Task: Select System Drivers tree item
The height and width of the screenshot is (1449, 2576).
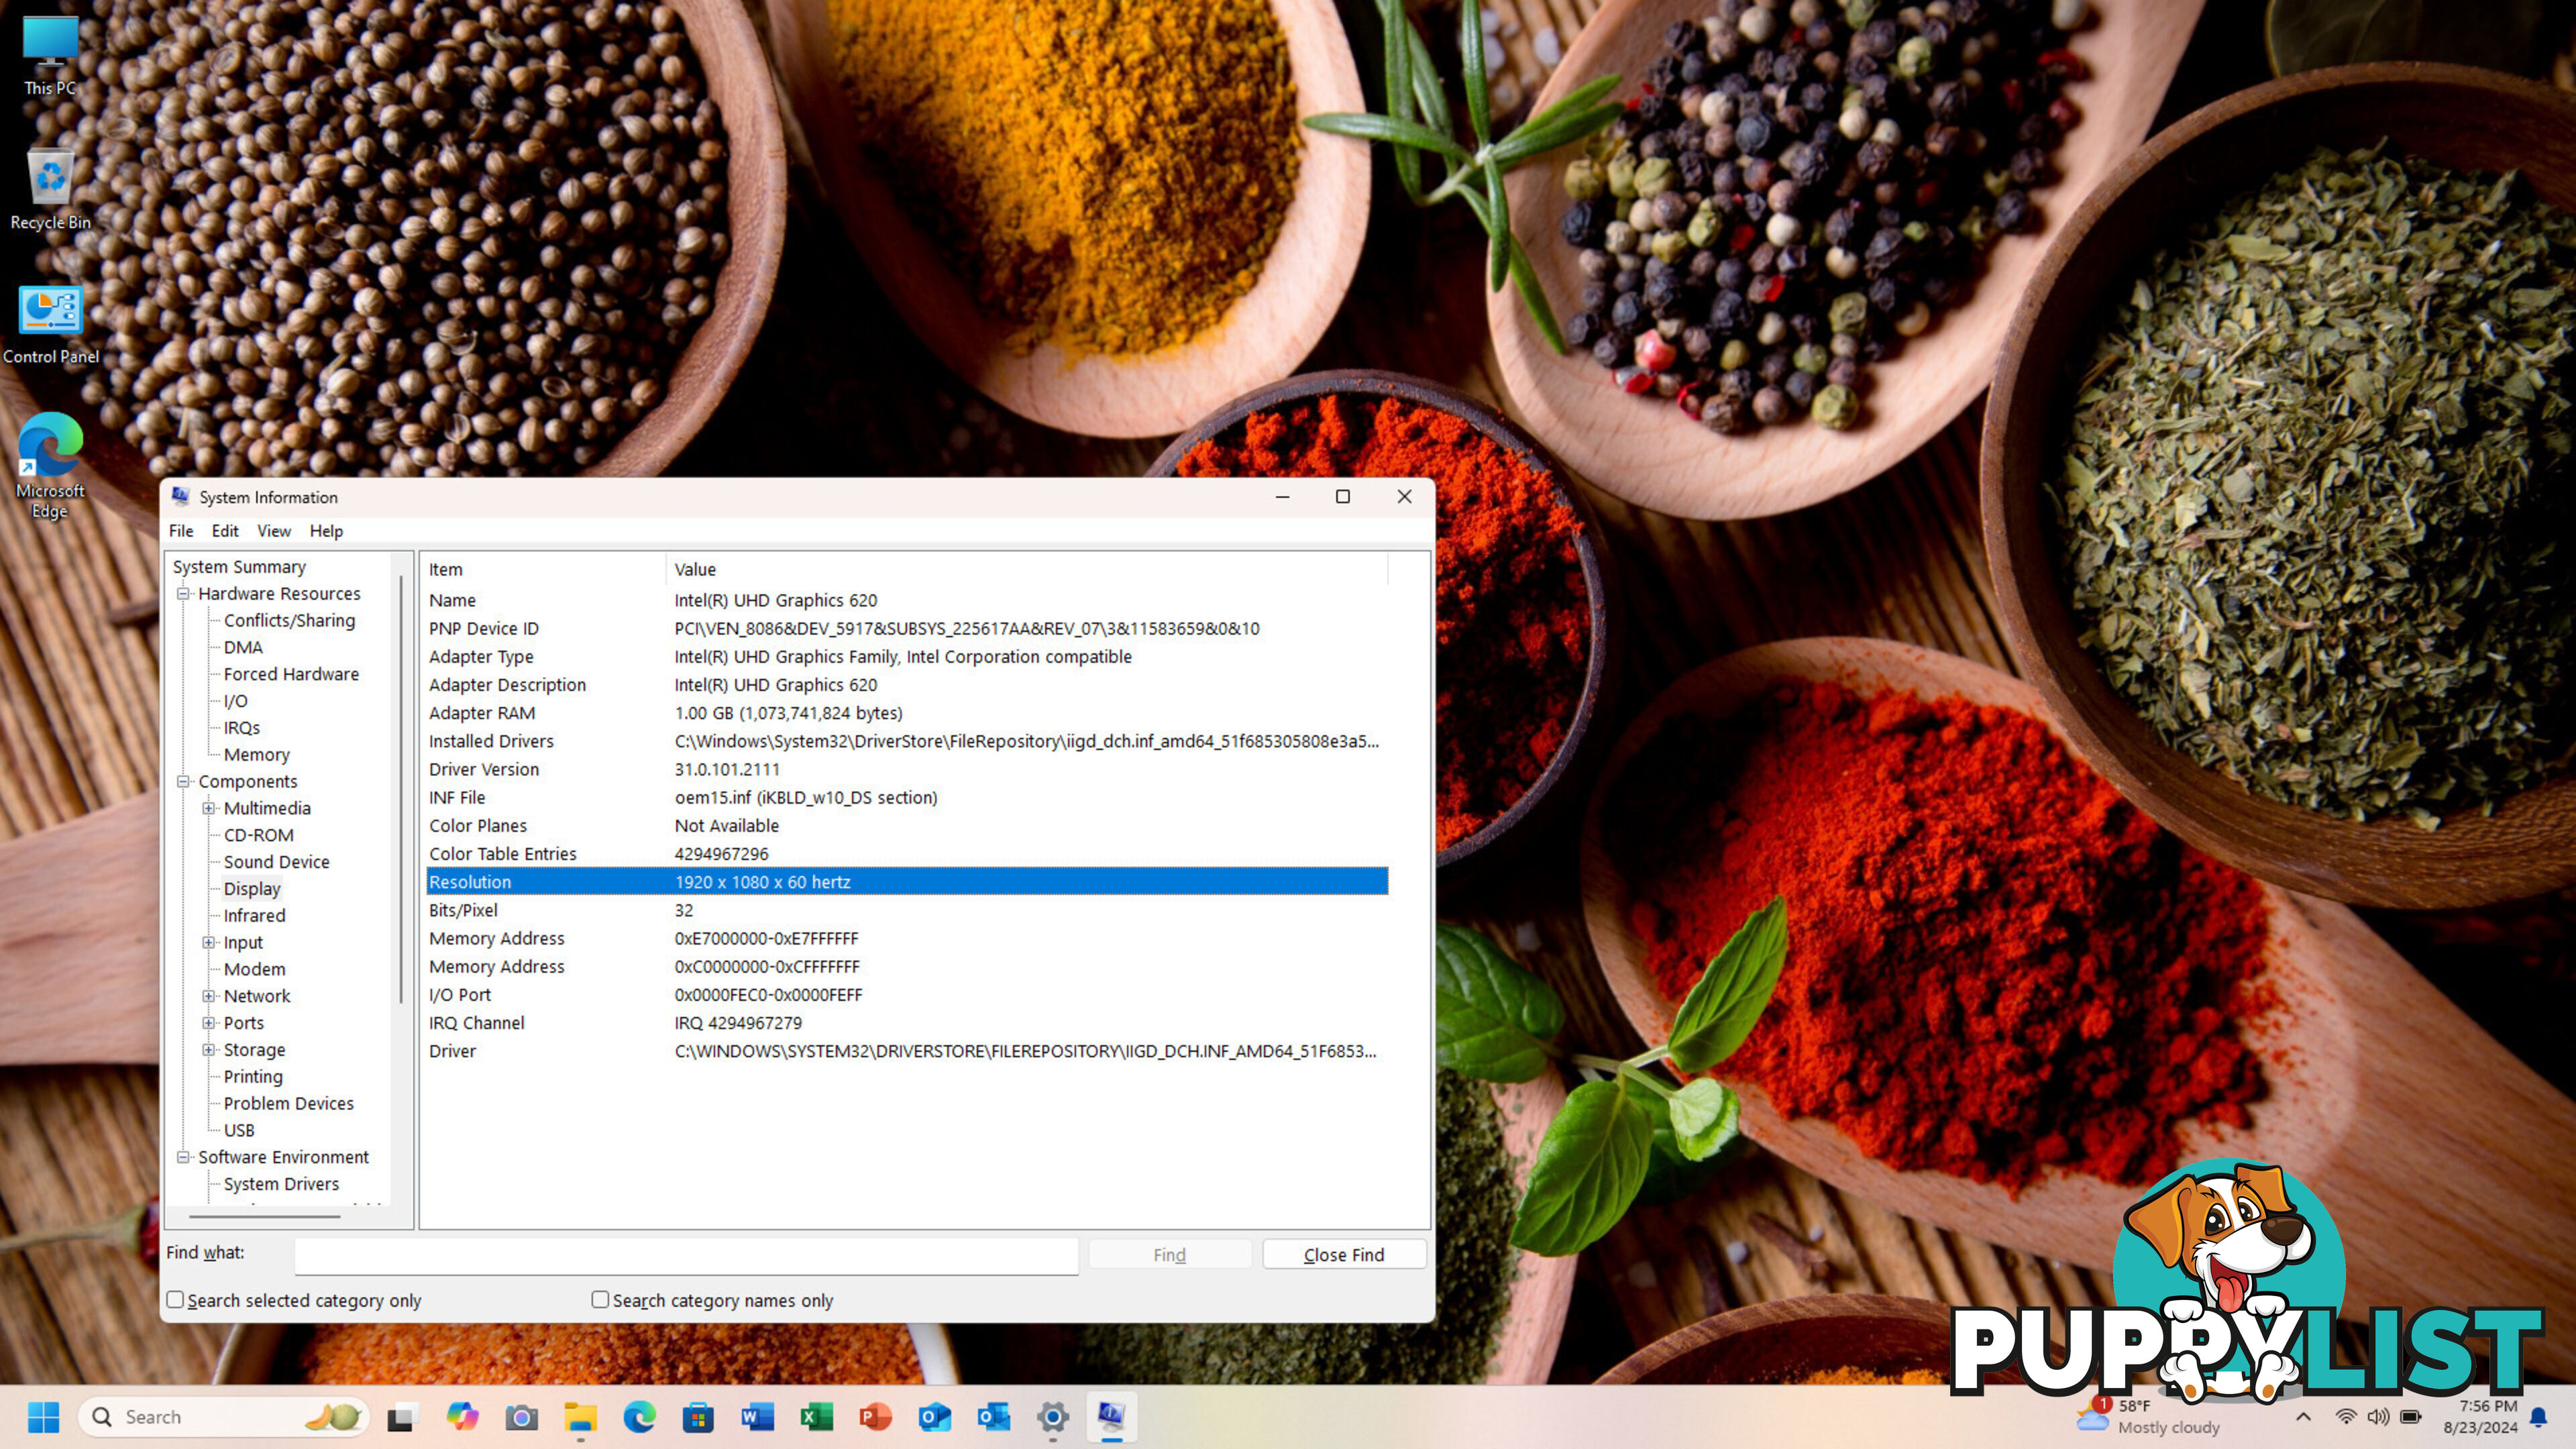Action: click(281, 1184)
